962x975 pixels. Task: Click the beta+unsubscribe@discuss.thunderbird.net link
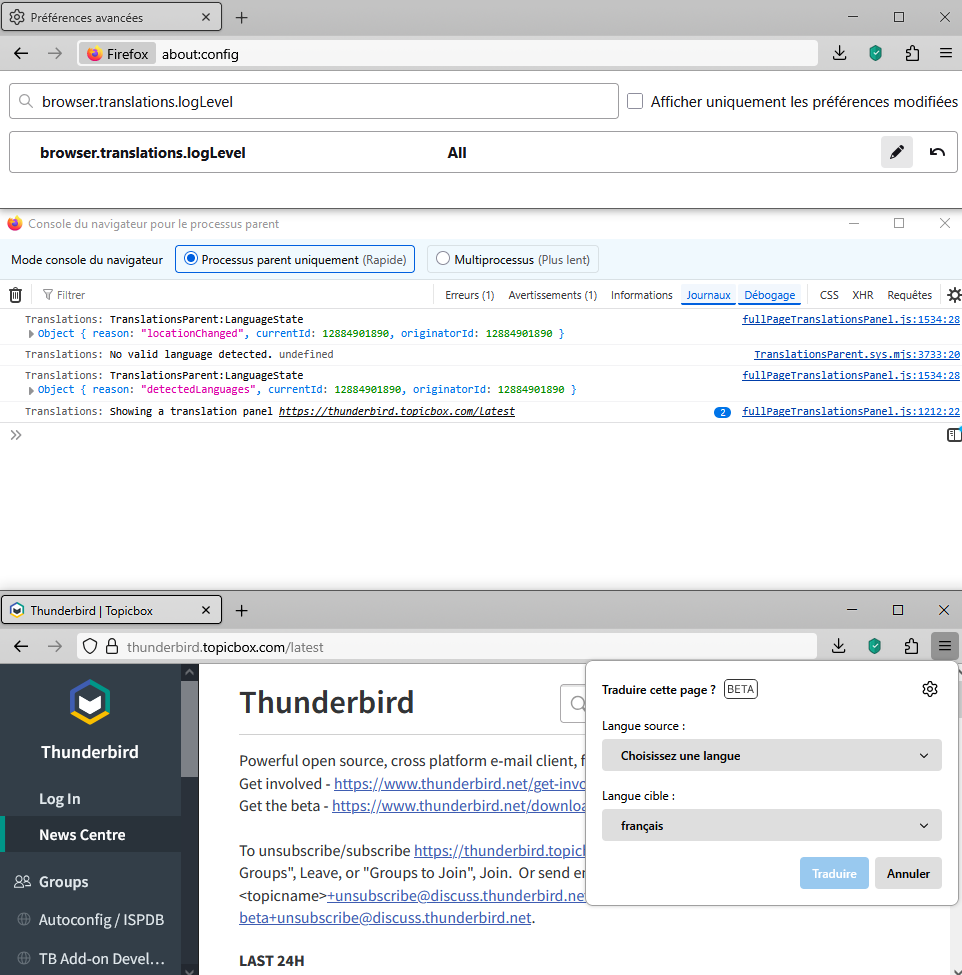(385, 918)
